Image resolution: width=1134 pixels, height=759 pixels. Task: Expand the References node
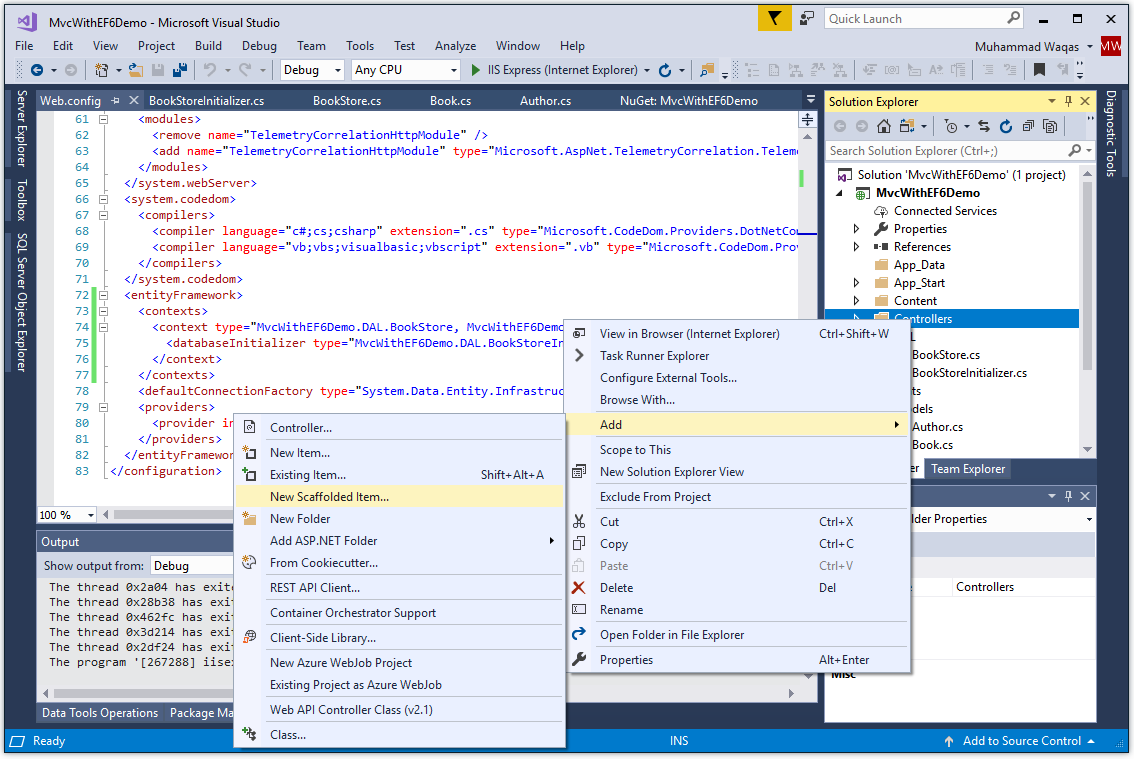tap(856, 247)
